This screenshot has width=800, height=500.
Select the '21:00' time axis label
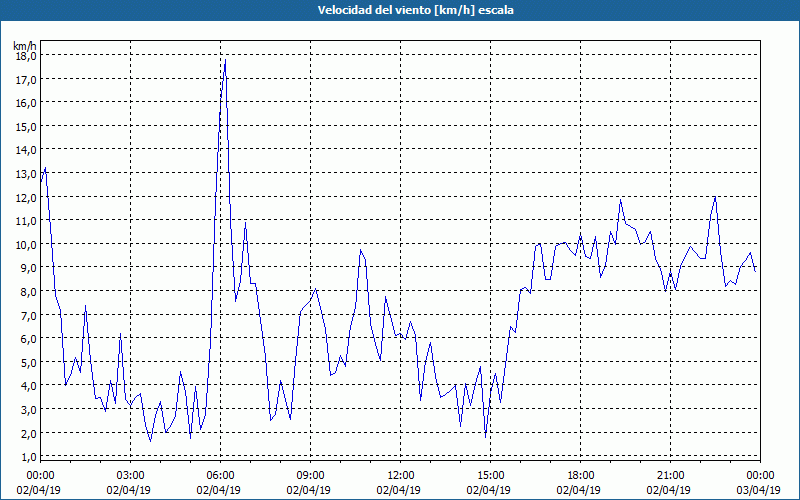(670, 476)
